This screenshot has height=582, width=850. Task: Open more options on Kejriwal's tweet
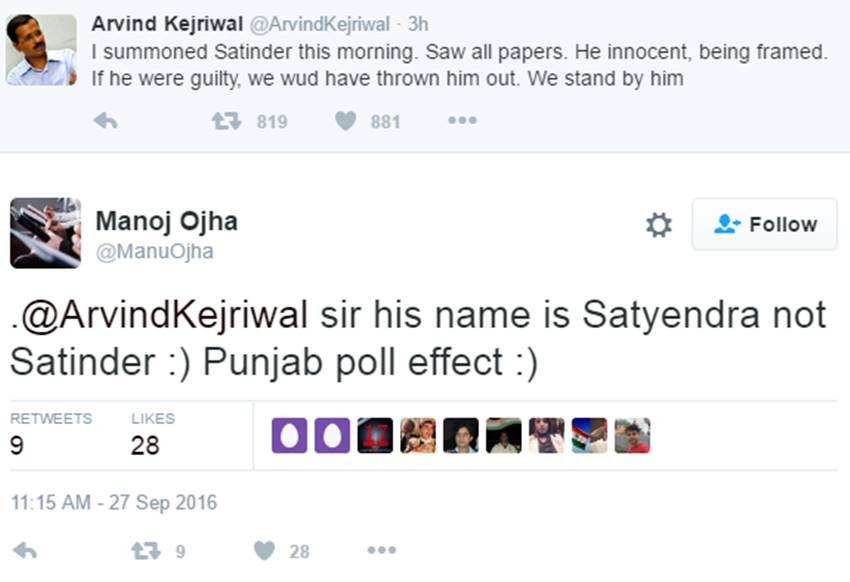click(x=462, y=122)
